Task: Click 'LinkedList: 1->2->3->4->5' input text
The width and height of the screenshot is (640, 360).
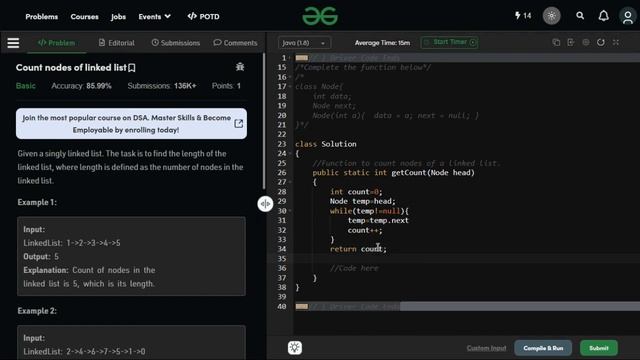Action: (72, 243)
